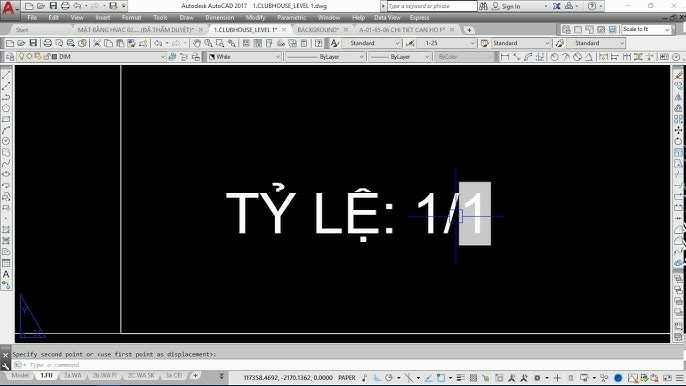Open the ByLayer linetype dropdown
Viewport: 686px width, 386px height.
361,57
